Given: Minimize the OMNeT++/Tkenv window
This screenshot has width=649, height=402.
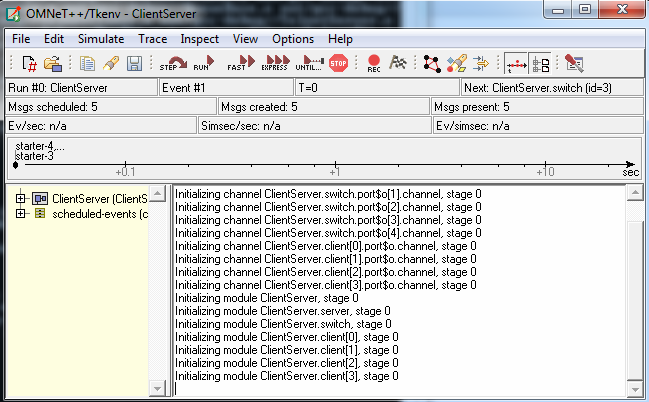Looking at the screenshot, I should [558, 9].
